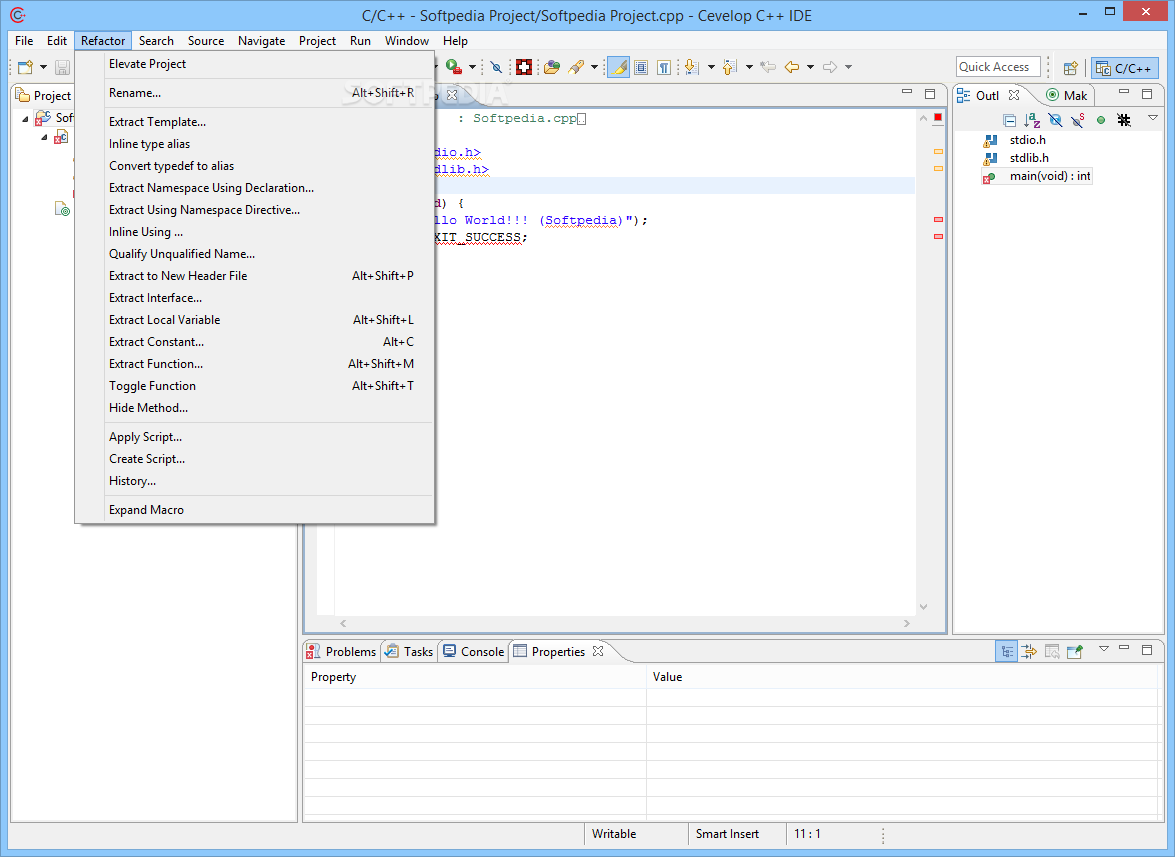Click into the Quick Access search field
Image resolution: width=1175 pixels, height=857 pixels.
[998, 67]
